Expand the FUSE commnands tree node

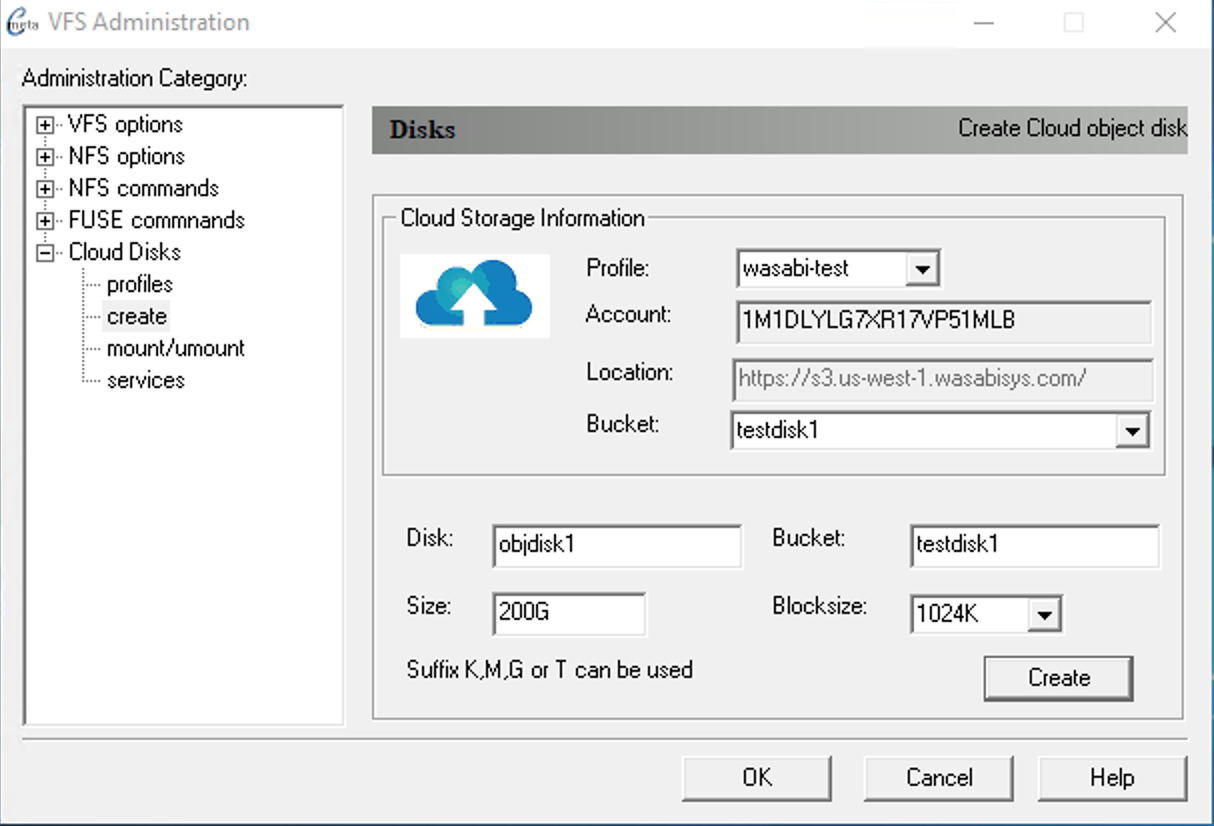click(x=45, y=221)
